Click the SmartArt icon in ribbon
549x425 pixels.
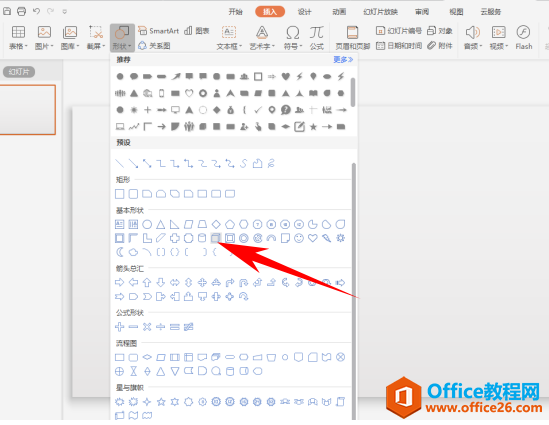(x=158, y=31)
